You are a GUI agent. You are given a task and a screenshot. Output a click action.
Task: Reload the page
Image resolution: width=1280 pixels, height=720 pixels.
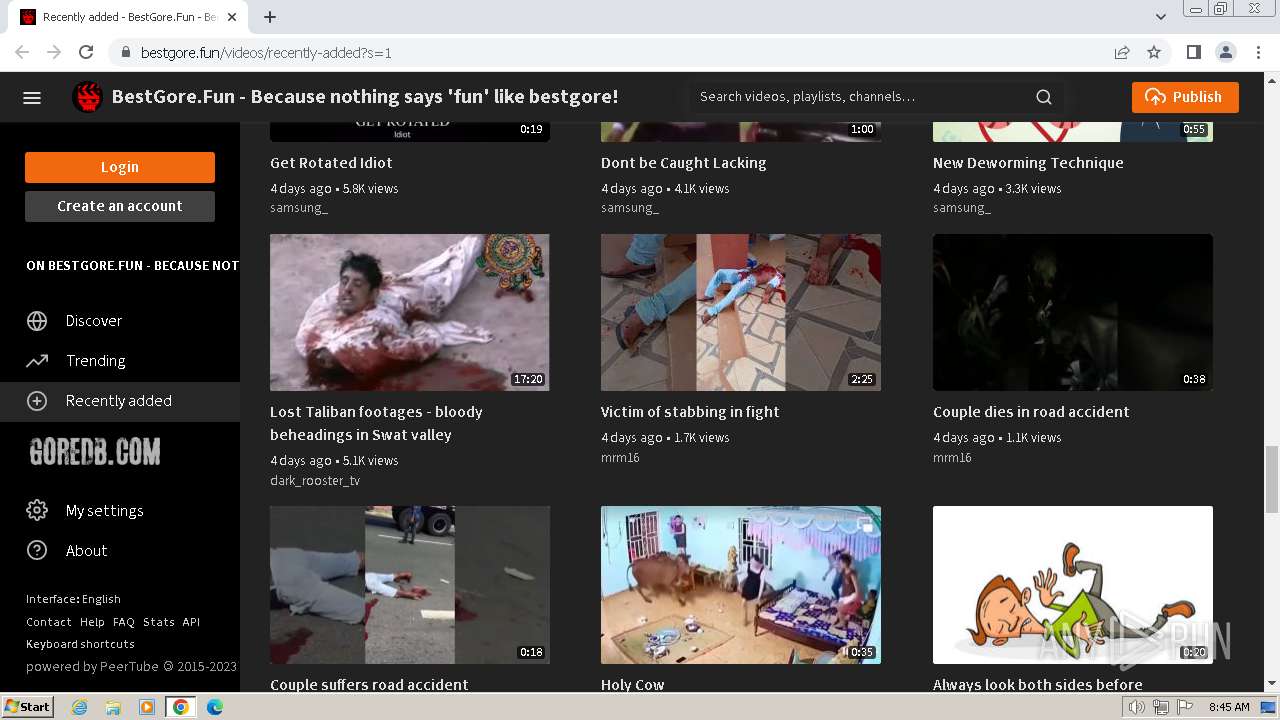click(86, 53)
